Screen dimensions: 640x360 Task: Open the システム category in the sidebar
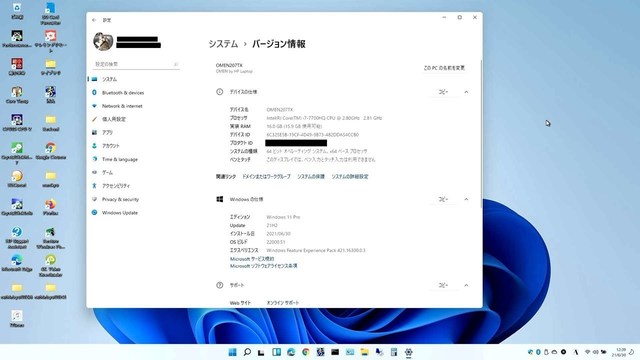click(x=109, y=79)
